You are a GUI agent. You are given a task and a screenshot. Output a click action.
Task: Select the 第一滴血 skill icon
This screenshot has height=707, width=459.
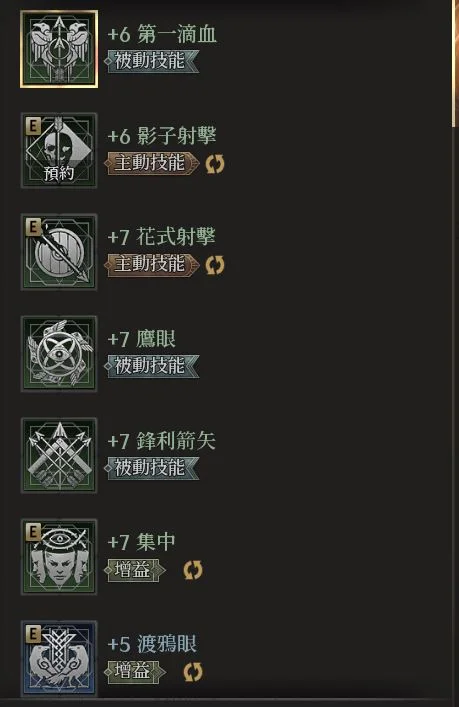point(59,49)
